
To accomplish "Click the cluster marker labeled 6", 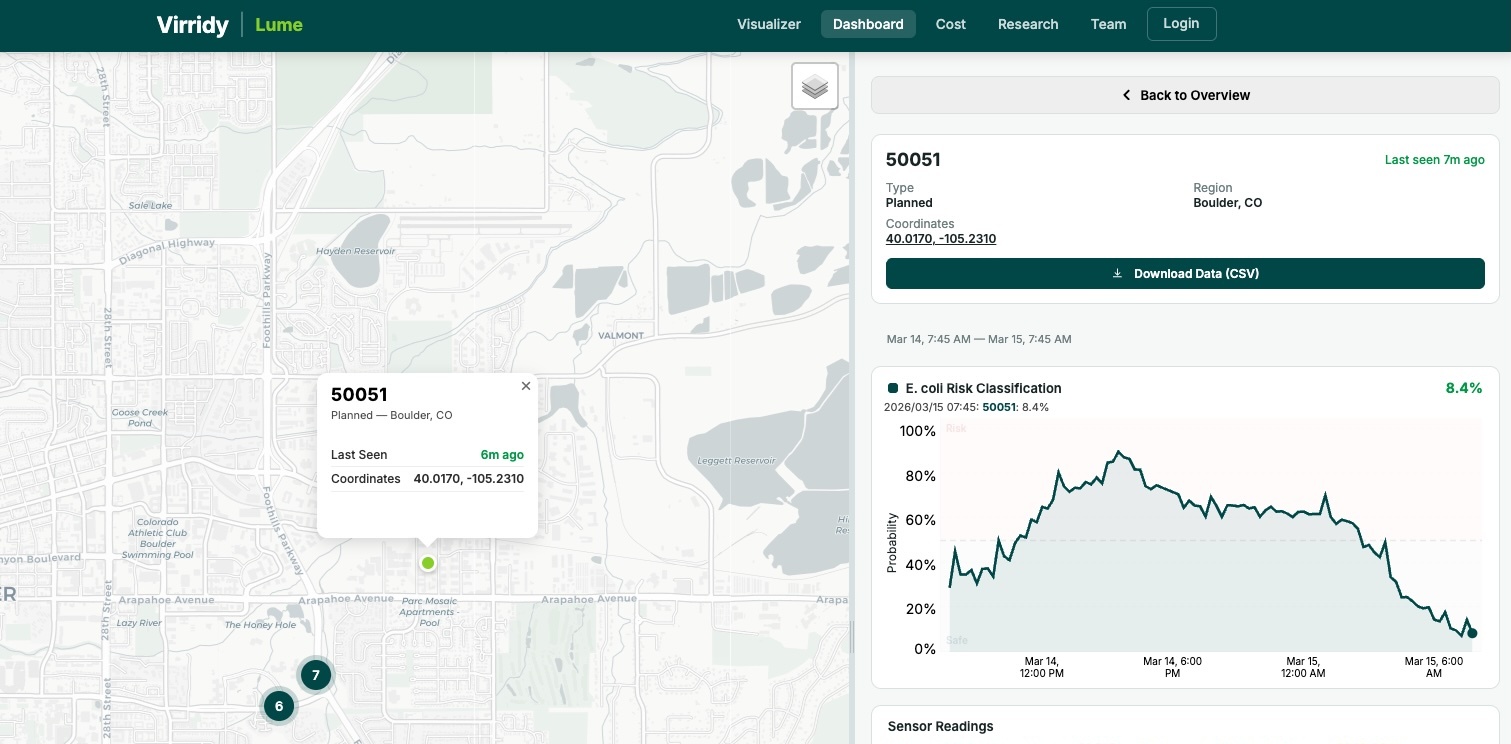I will click(279, 706).
